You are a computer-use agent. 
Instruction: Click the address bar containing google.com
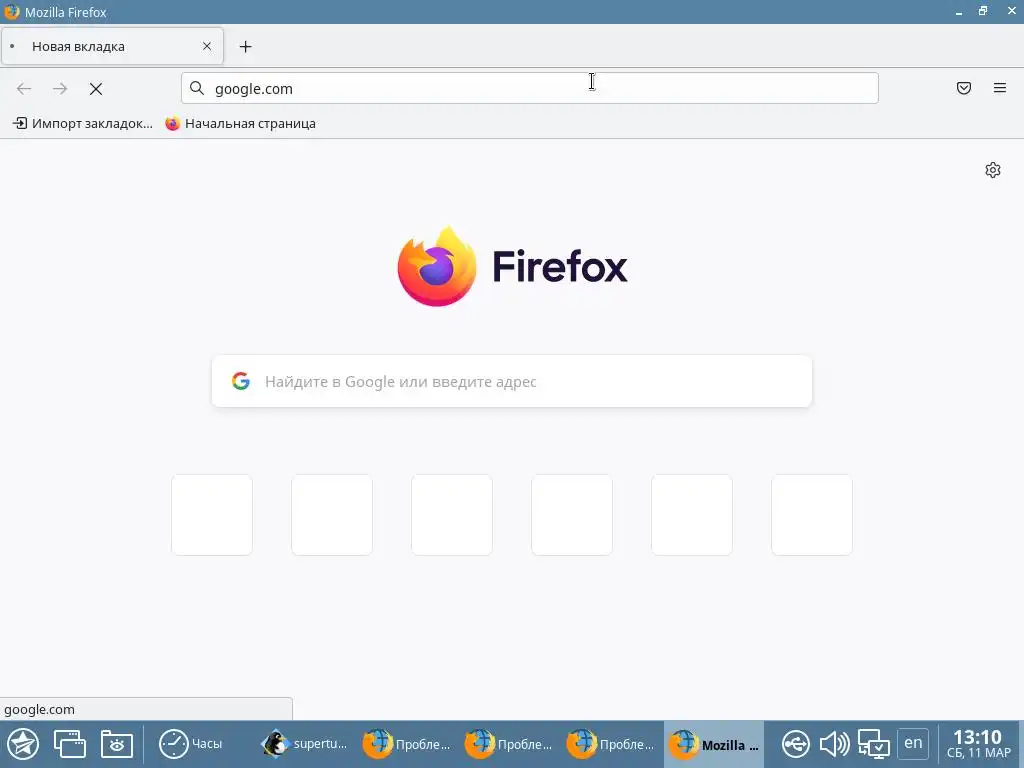point(530,88)
